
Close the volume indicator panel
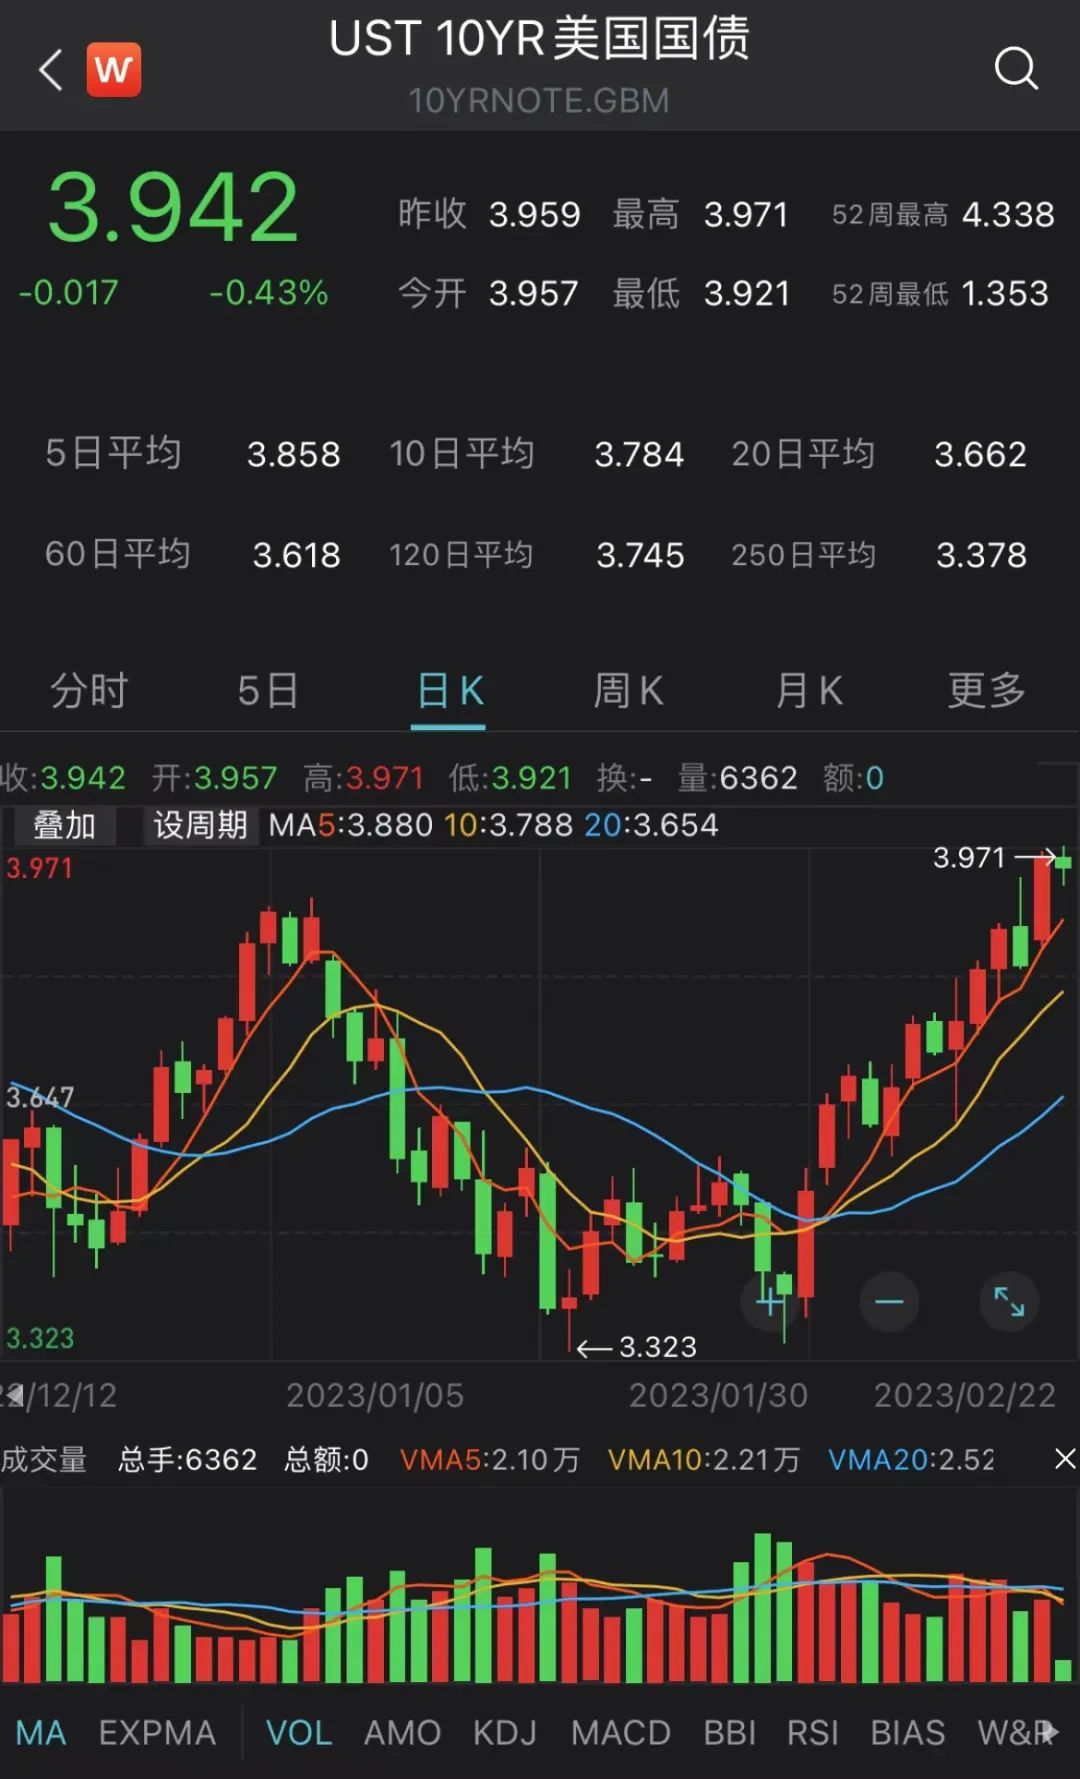tap(1065, 1459)
